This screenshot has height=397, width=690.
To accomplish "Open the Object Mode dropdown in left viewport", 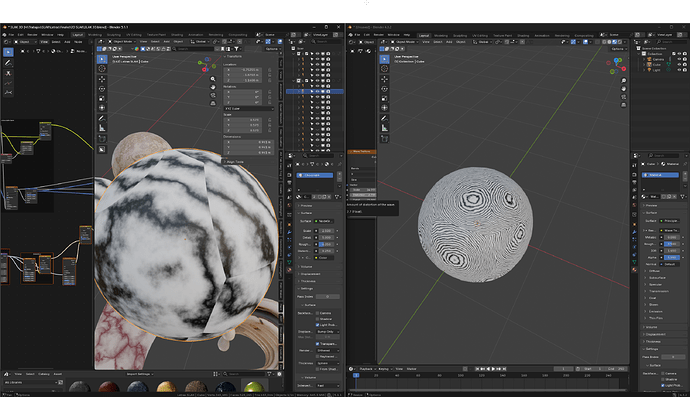I will point(121,41).
